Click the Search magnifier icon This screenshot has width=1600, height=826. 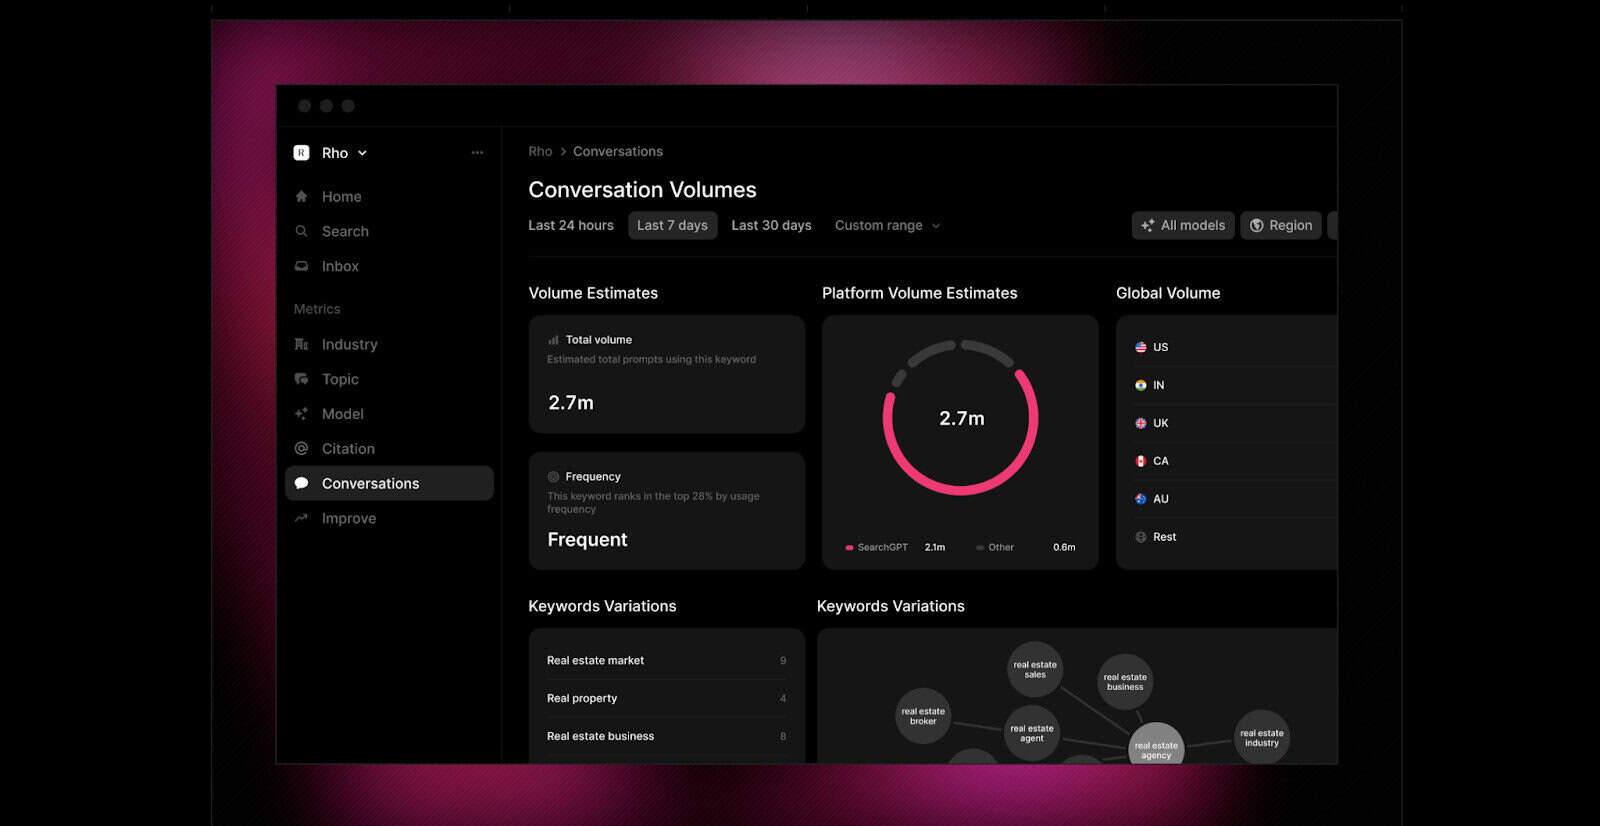point(301,231)
